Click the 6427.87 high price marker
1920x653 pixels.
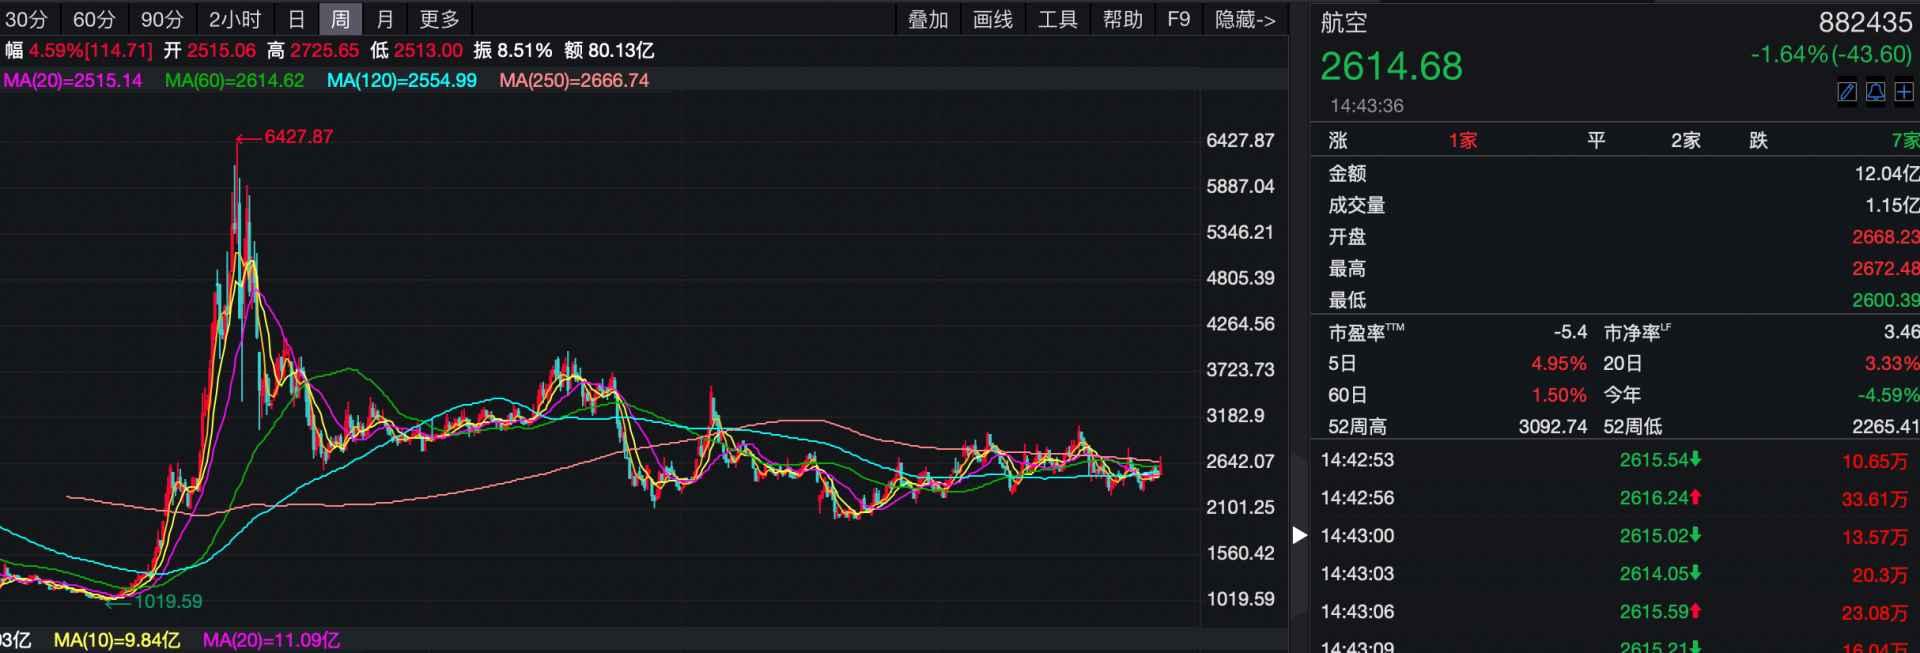(298, 136)
